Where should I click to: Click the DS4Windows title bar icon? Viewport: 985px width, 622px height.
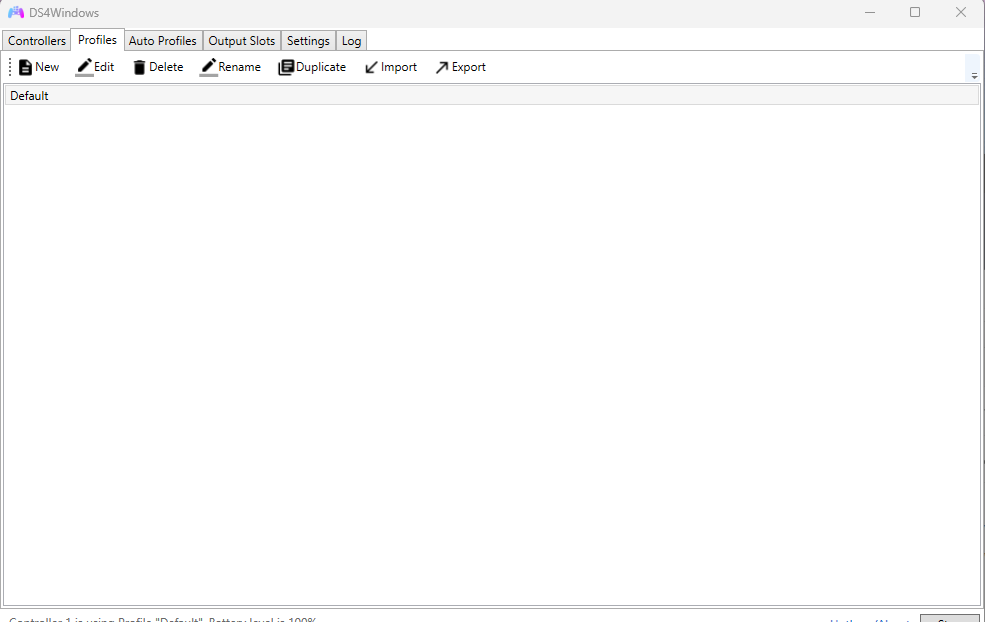pyautogui.click(x=16, y=13)
